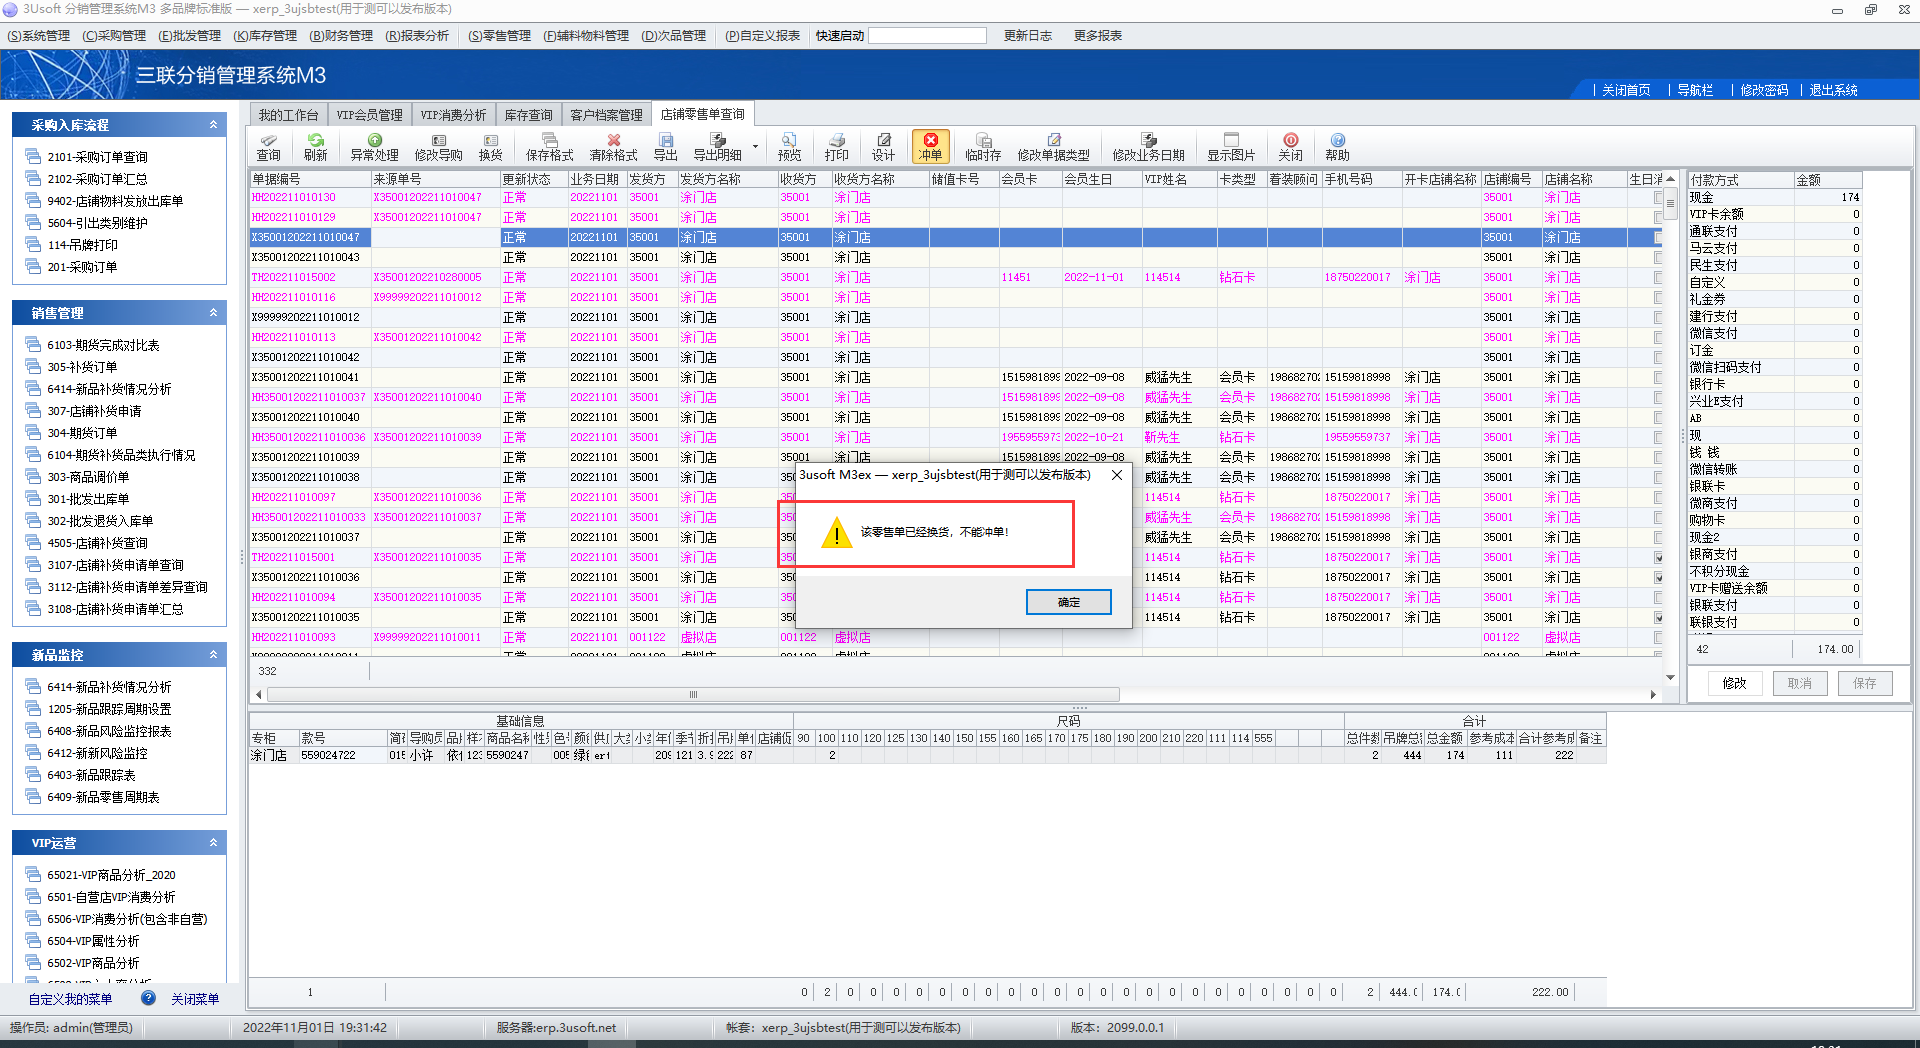Toggle checkbox in row TH202211015002
Screen dimensions: 1920x1048
1658,278
